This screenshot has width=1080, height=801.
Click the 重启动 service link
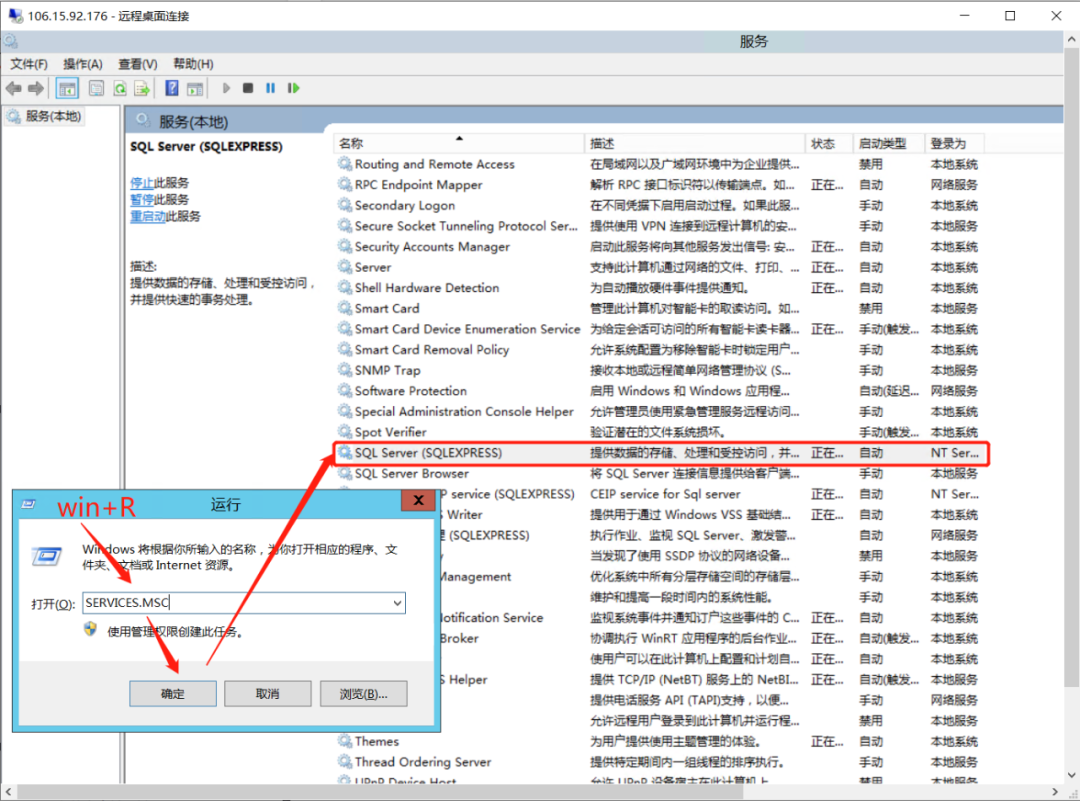[x=148, y=216]
